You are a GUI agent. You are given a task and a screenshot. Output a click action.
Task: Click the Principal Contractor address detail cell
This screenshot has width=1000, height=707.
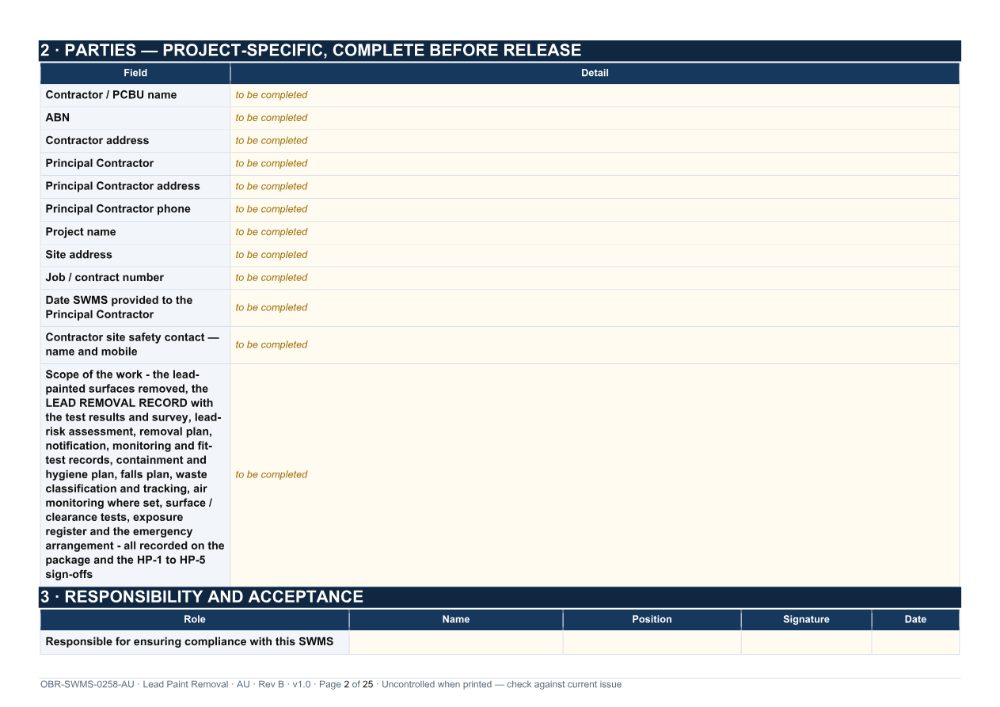click(594, 187)
